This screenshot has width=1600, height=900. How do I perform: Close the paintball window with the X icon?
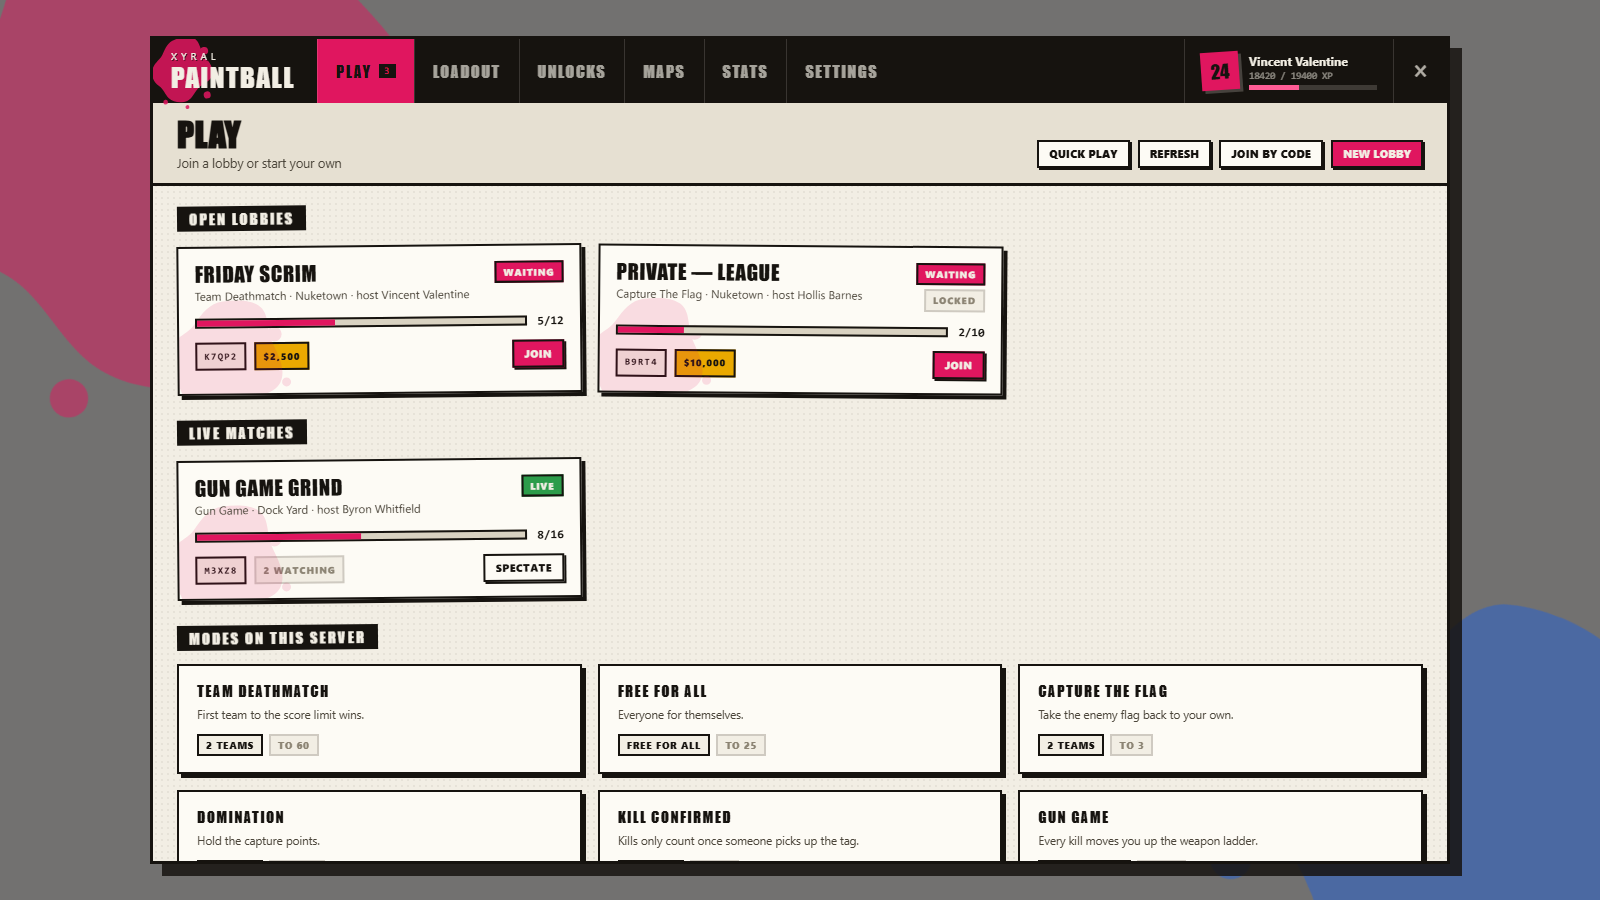click(1420, 71)
